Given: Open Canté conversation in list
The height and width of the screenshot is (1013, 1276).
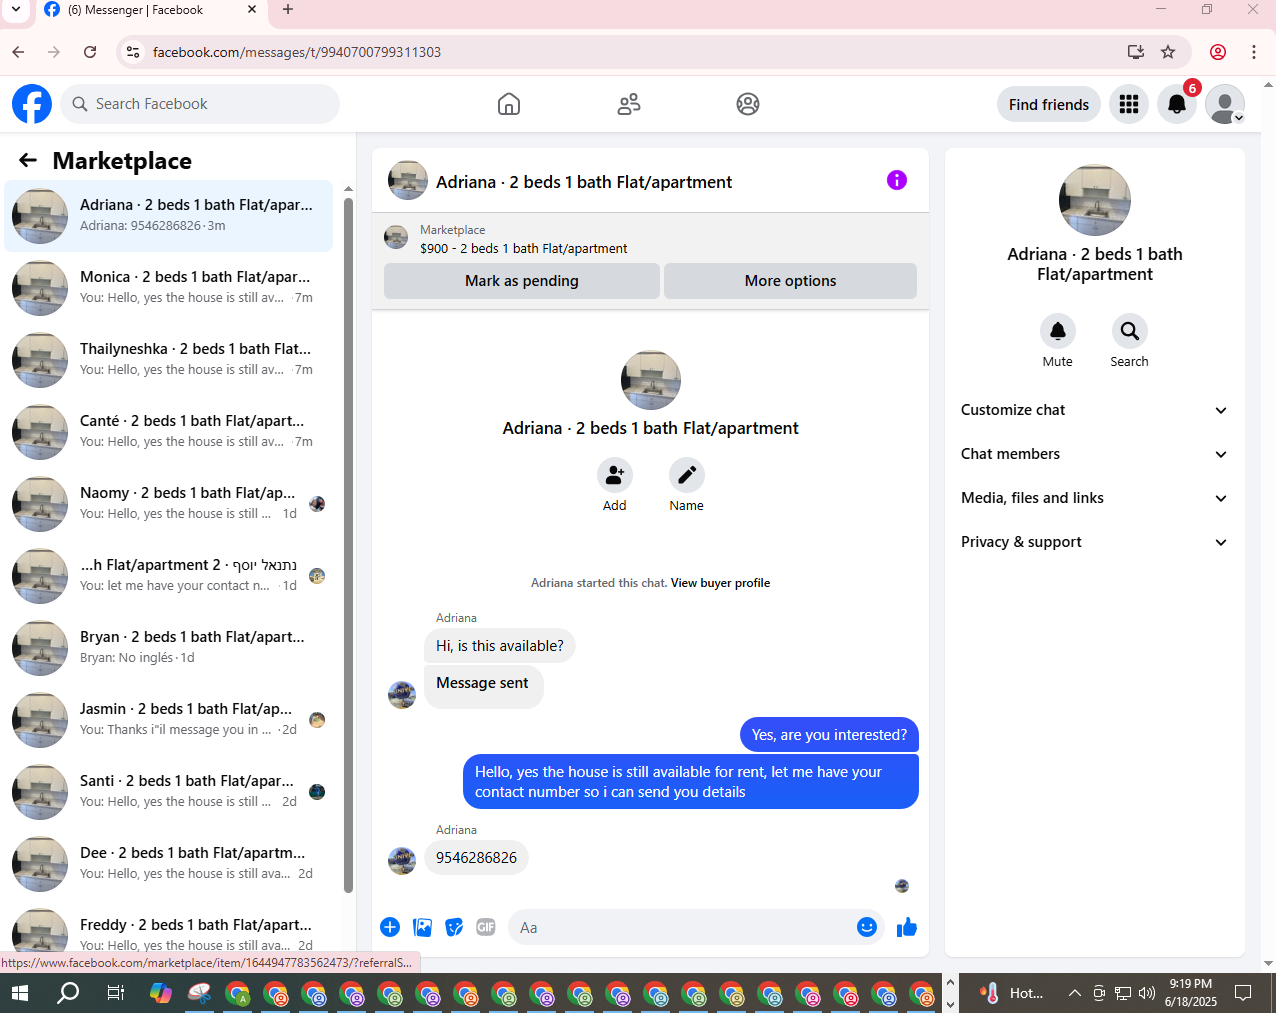Looking at the screenshot, I should click(x=168, y=432).
